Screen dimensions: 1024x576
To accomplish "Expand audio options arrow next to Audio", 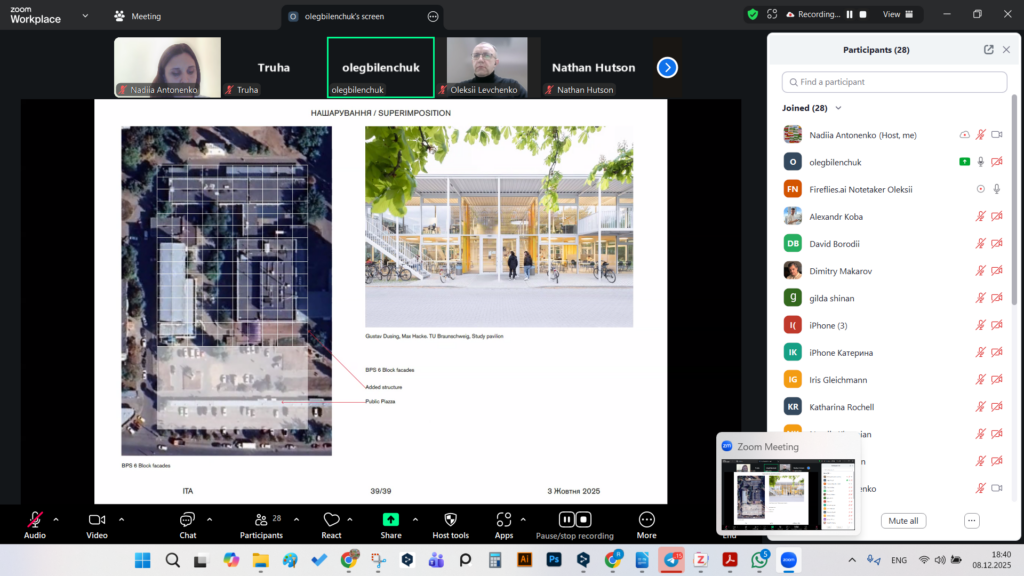I will [56, 519].
